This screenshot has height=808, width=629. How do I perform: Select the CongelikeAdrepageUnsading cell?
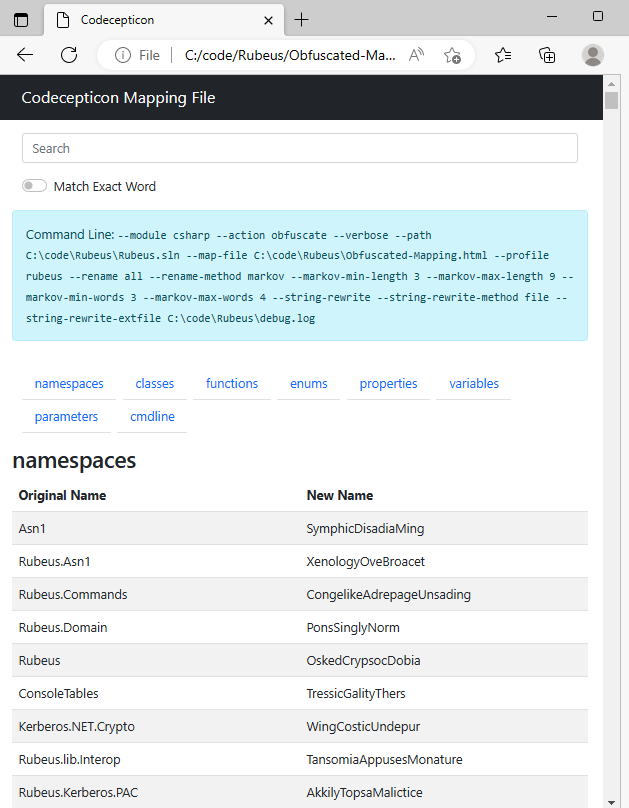(444, 595)
